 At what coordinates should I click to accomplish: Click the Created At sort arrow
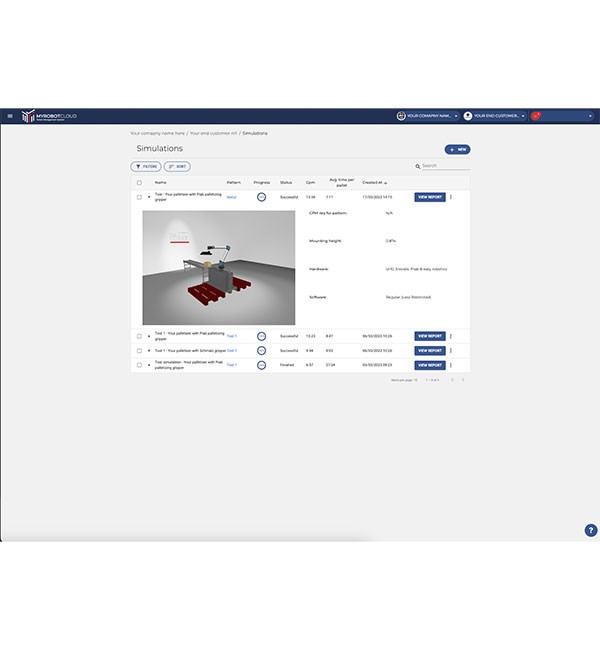coord(386,183)
